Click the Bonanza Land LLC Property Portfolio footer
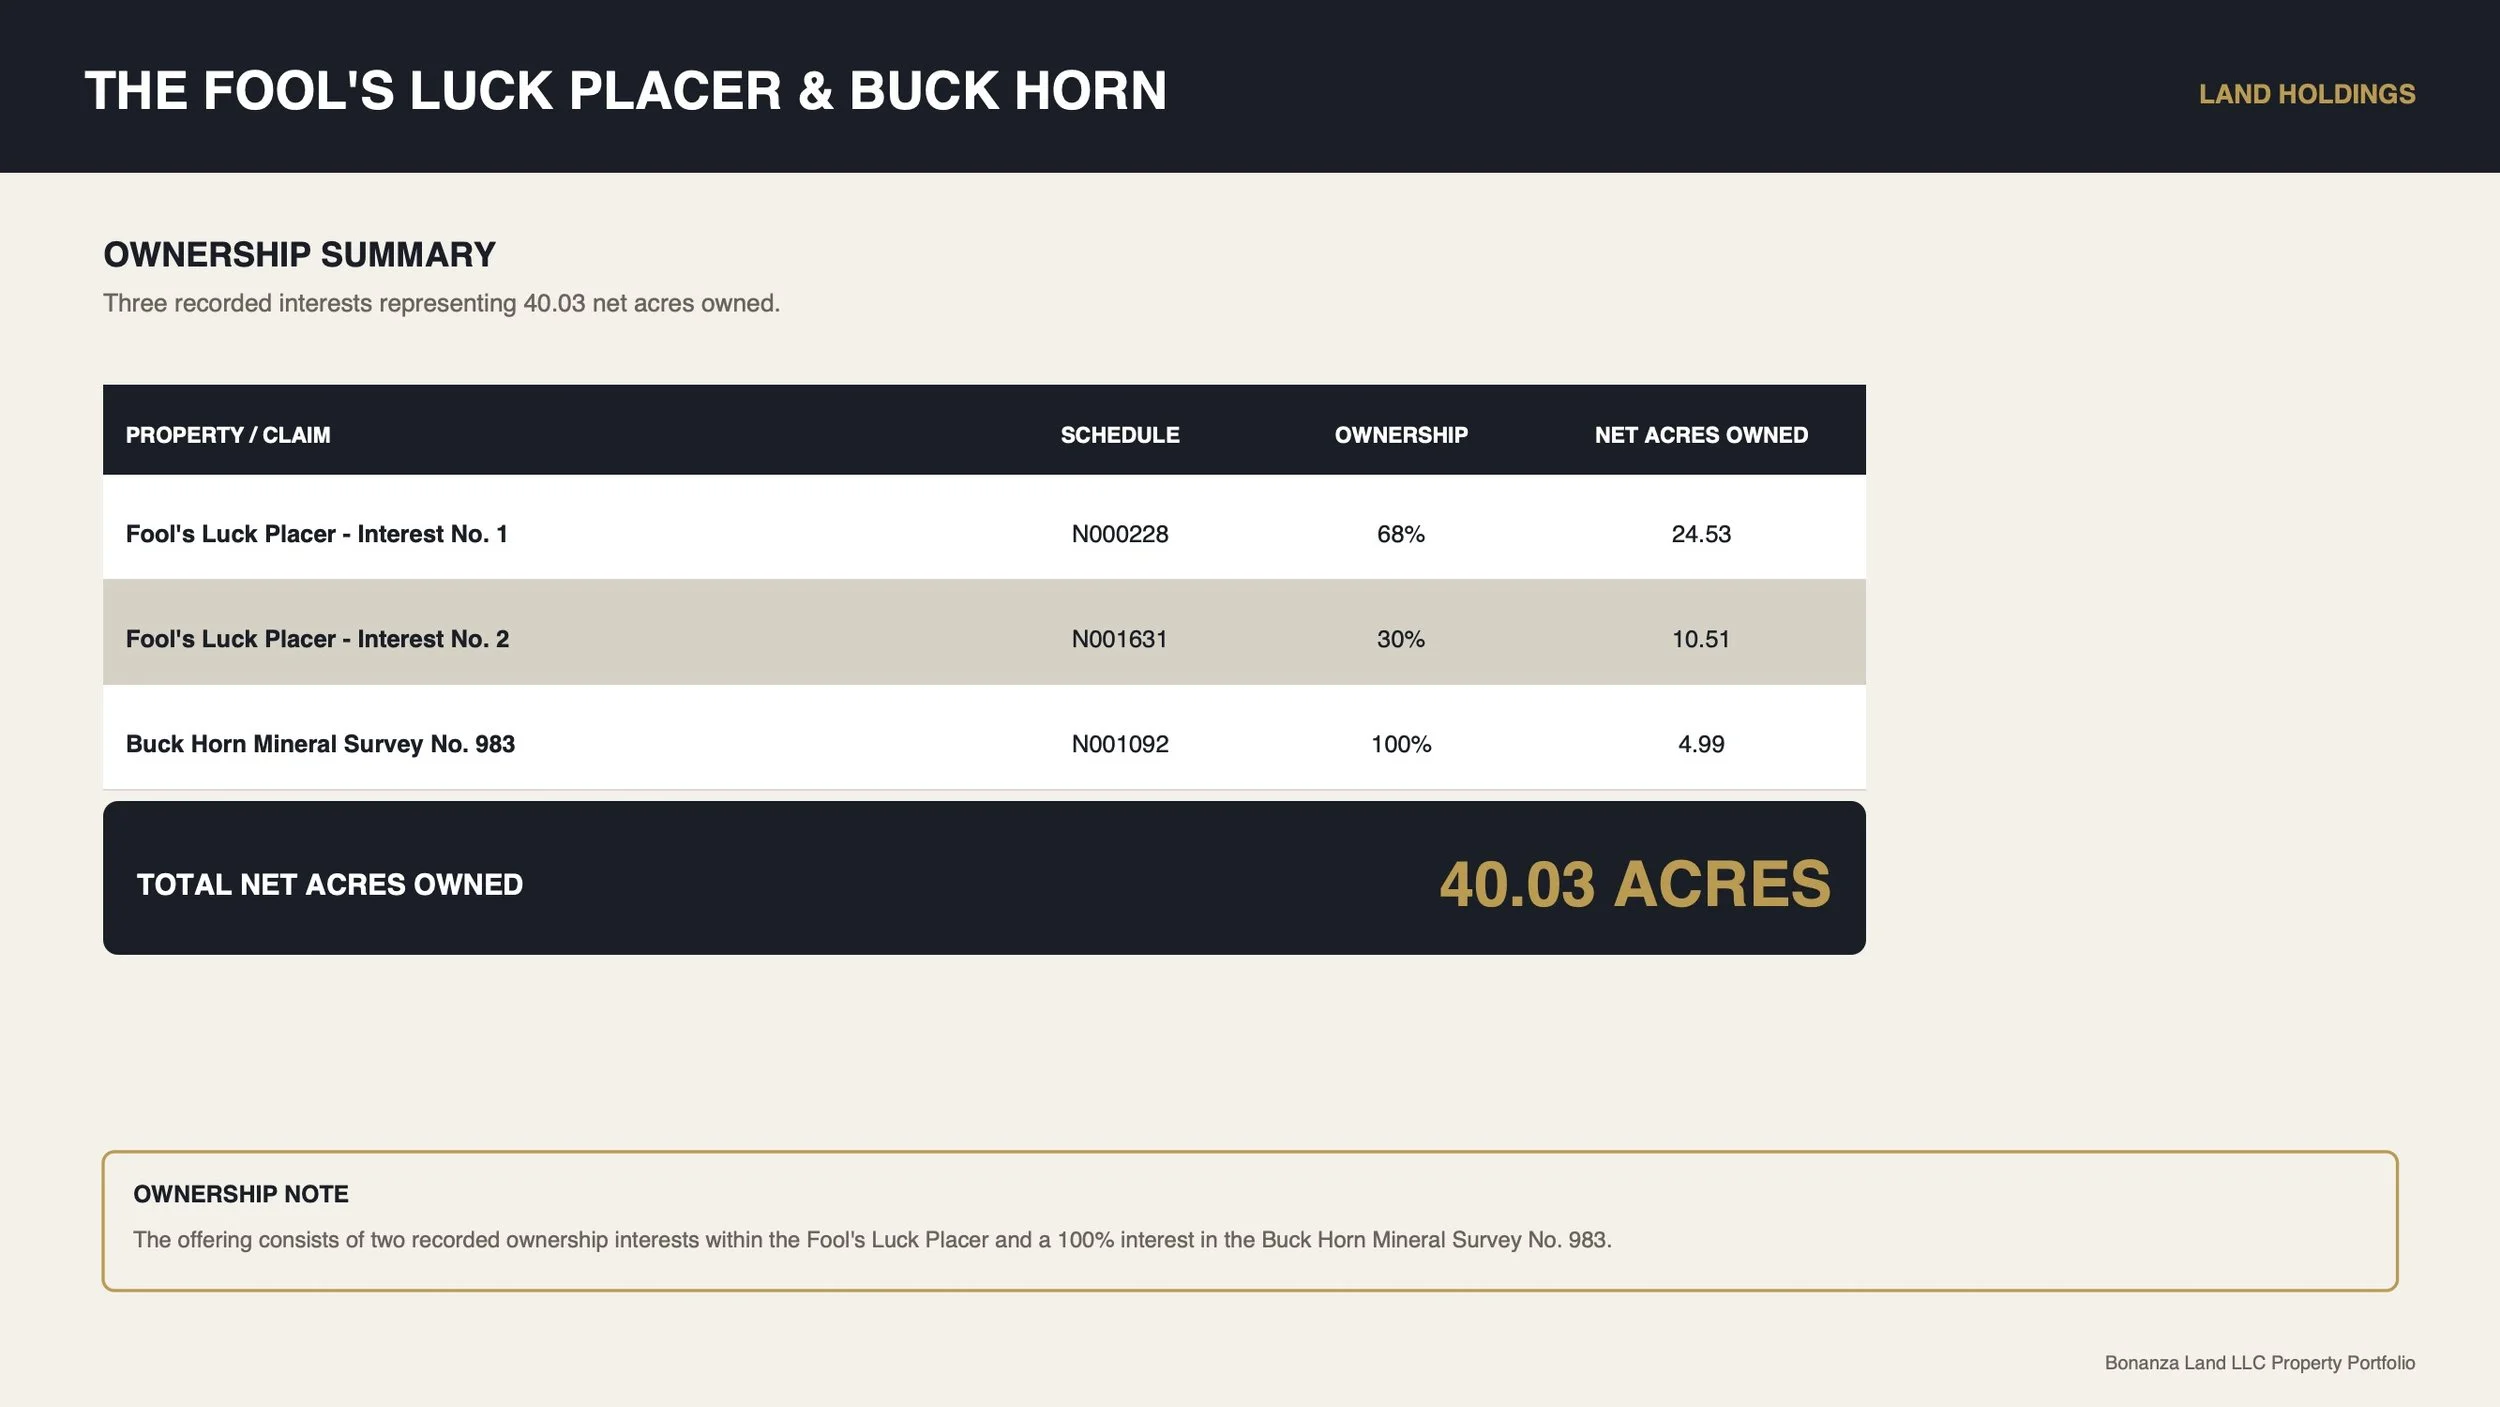This screenshot has height=1407, width=2500. 2259,1363
